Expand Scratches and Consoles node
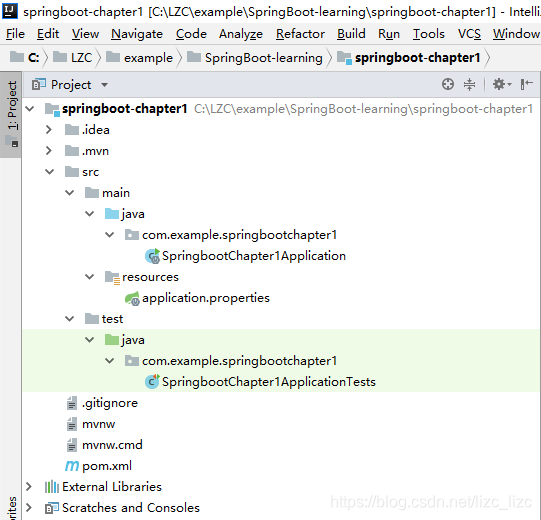Screen dimensions: 541x520 tap(29, 508)
